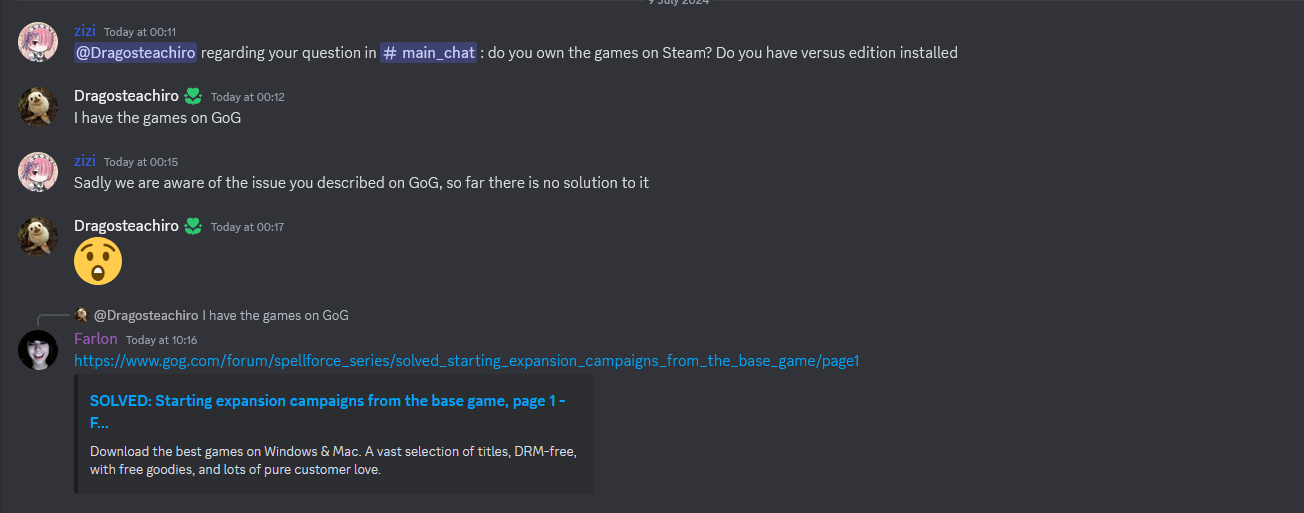Click the GOG embed description text
Image resolution: width=1304 pixels, height=513 pixels.
point(333,460)
